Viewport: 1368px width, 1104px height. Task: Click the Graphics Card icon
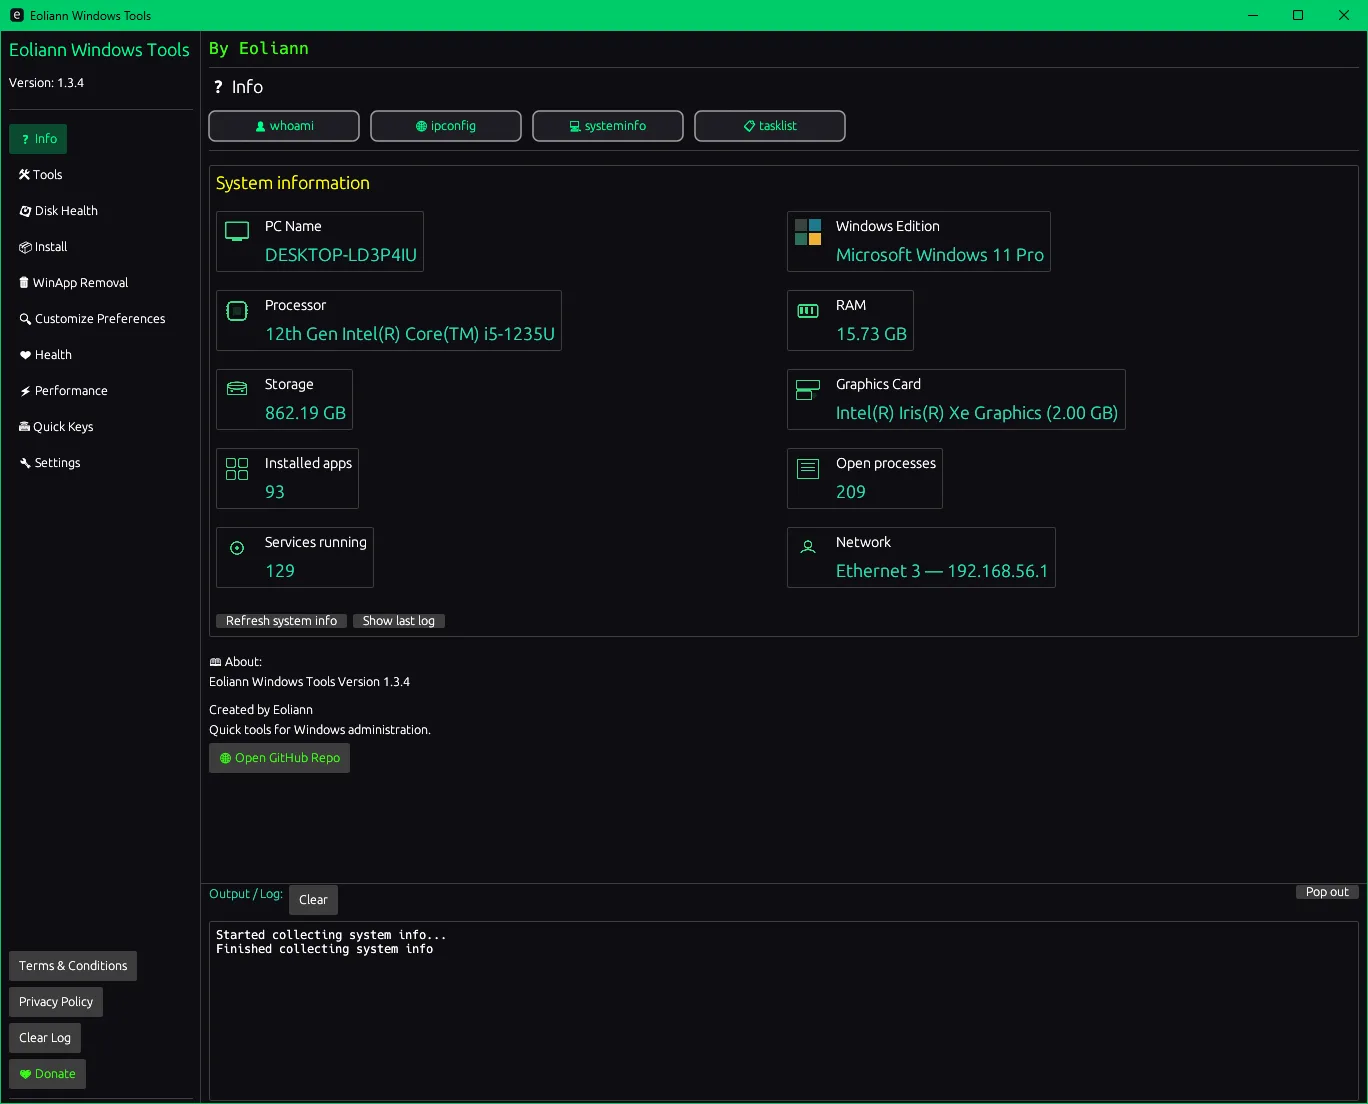807,390
